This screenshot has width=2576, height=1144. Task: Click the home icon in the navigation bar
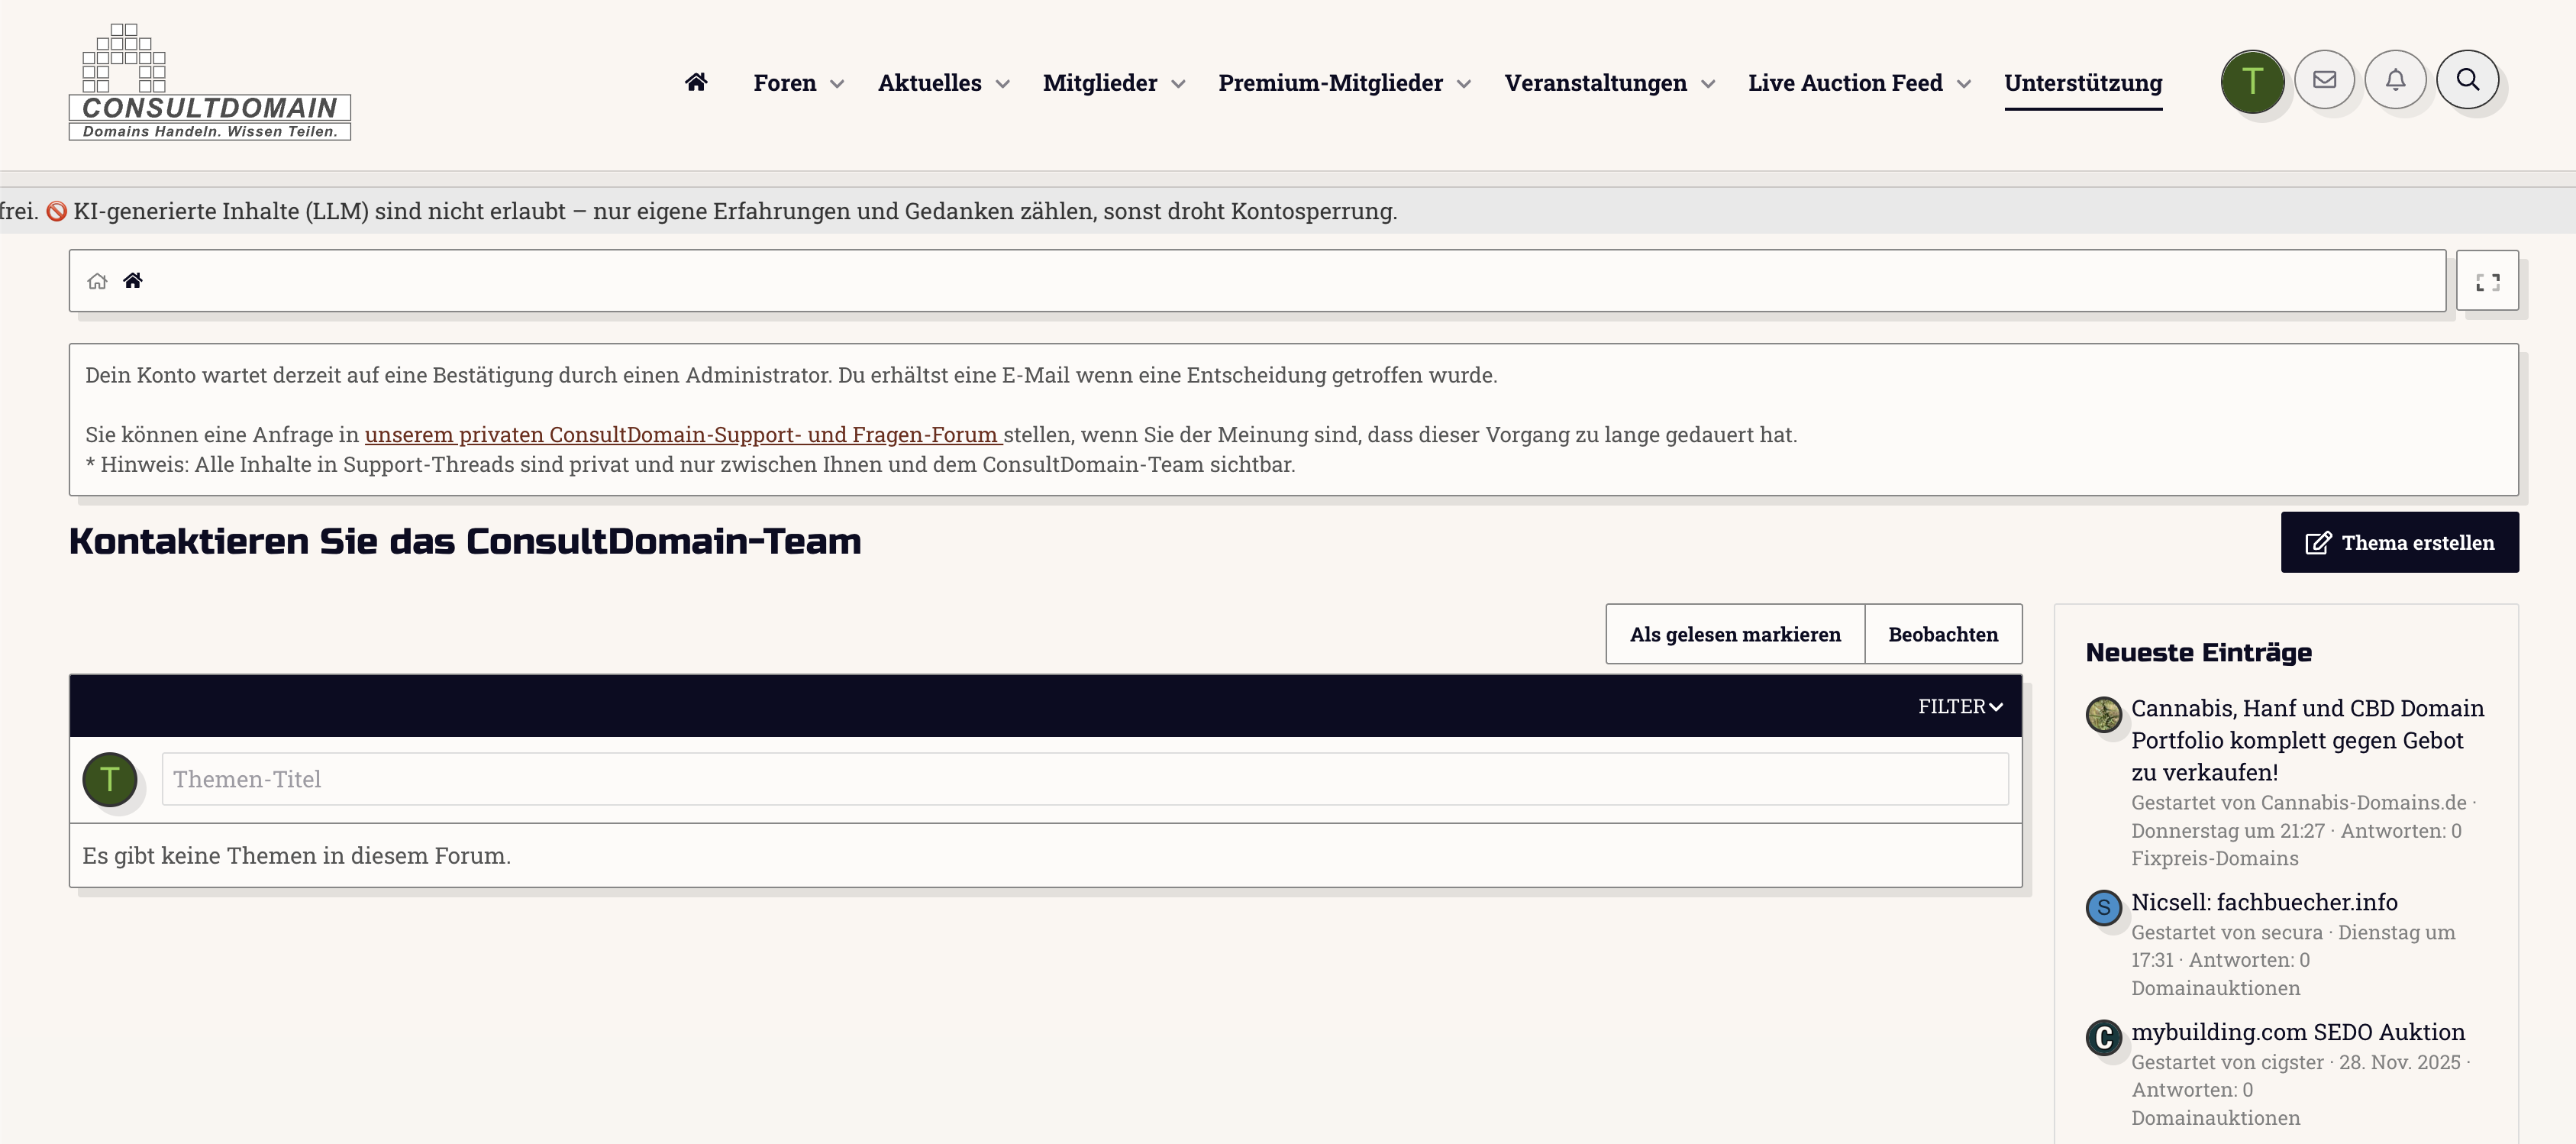[696, 82]
